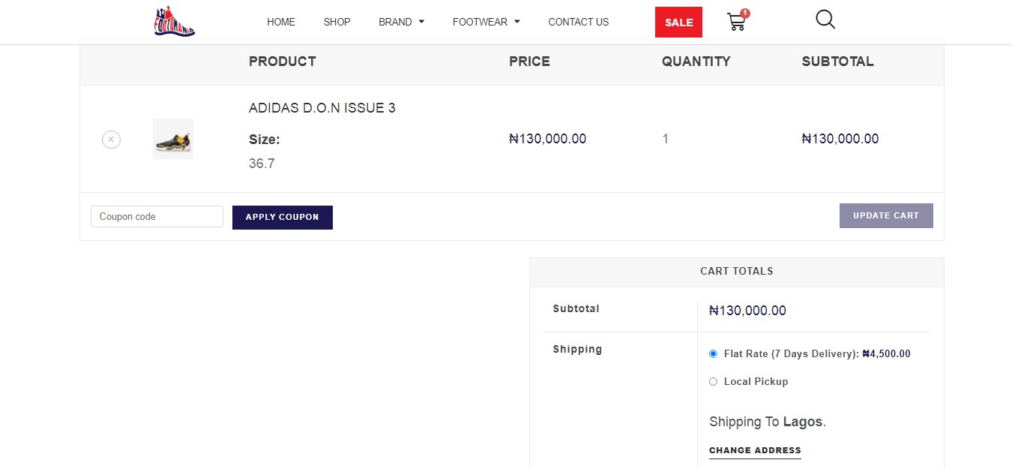Focus the Coupon code input field
The width and height of the screenshot is (1024, 469).
pos(157,217)
